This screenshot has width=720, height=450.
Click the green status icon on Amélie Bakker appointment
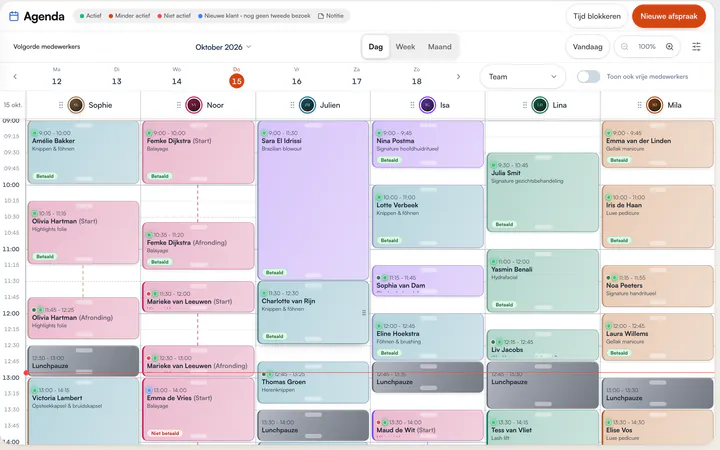[34, 133]
